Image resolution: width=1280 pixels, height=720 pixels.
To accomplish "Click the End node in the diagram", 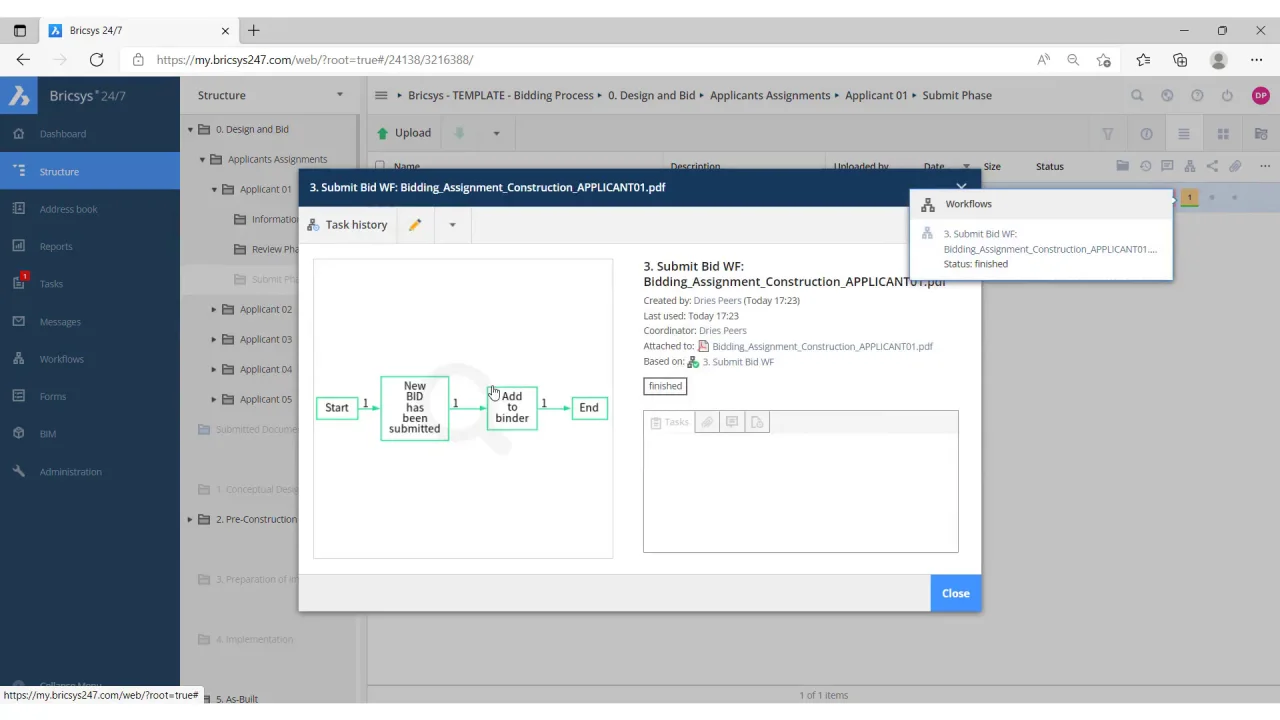I will [x=588, y=408].
